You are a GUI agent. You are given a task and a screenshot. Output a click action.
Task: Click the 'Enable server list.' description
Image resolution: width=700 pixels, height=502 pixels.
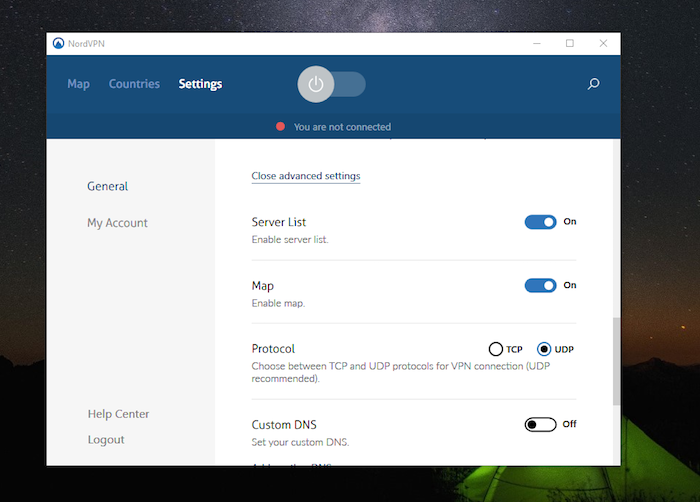click(x=290, y=240)
